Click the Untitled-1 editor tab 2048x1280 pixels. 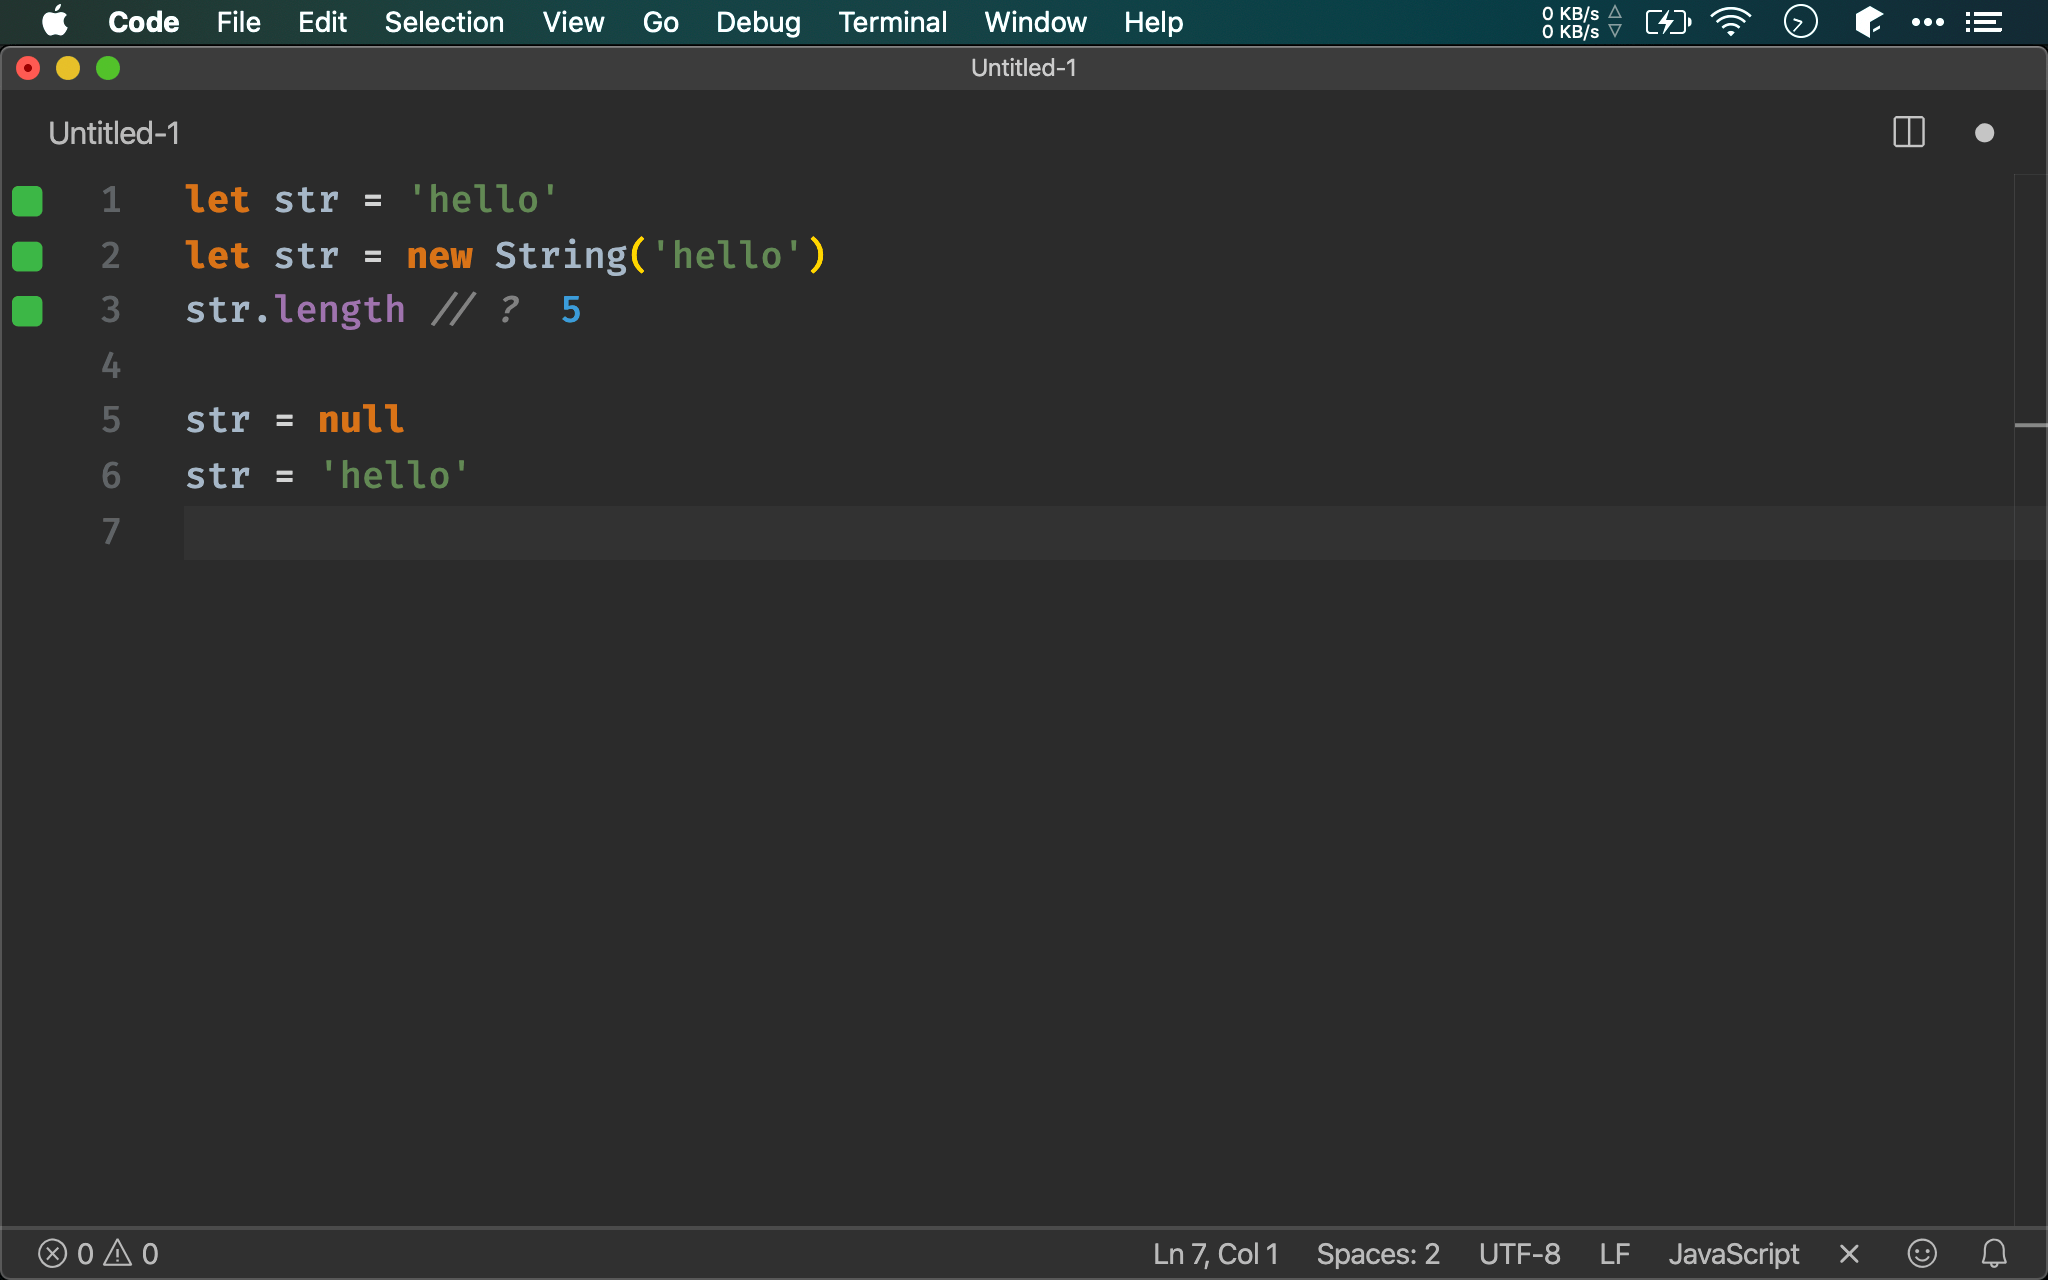(114, 133)
